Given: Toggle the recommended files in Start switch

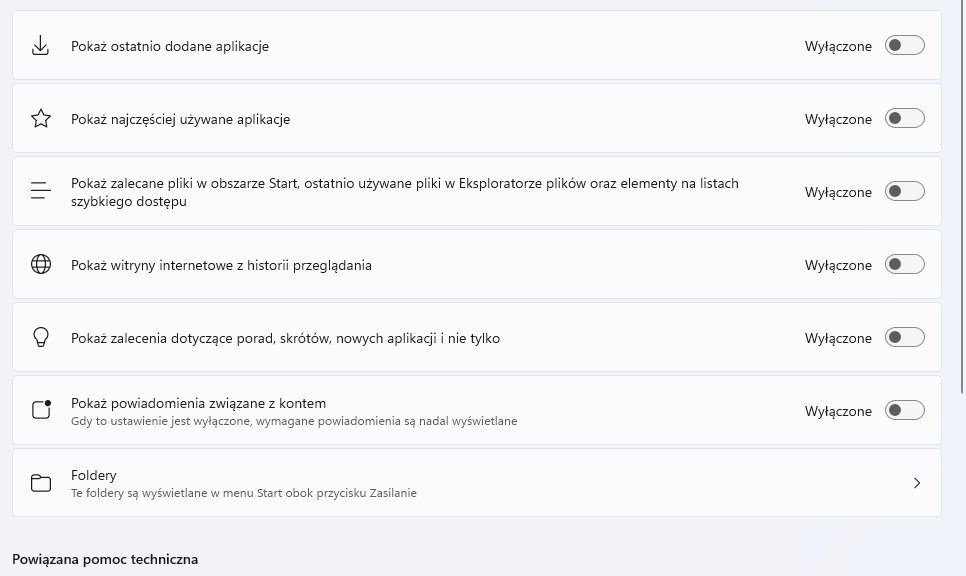Looking at the screenshot, I should click(904, 192).
